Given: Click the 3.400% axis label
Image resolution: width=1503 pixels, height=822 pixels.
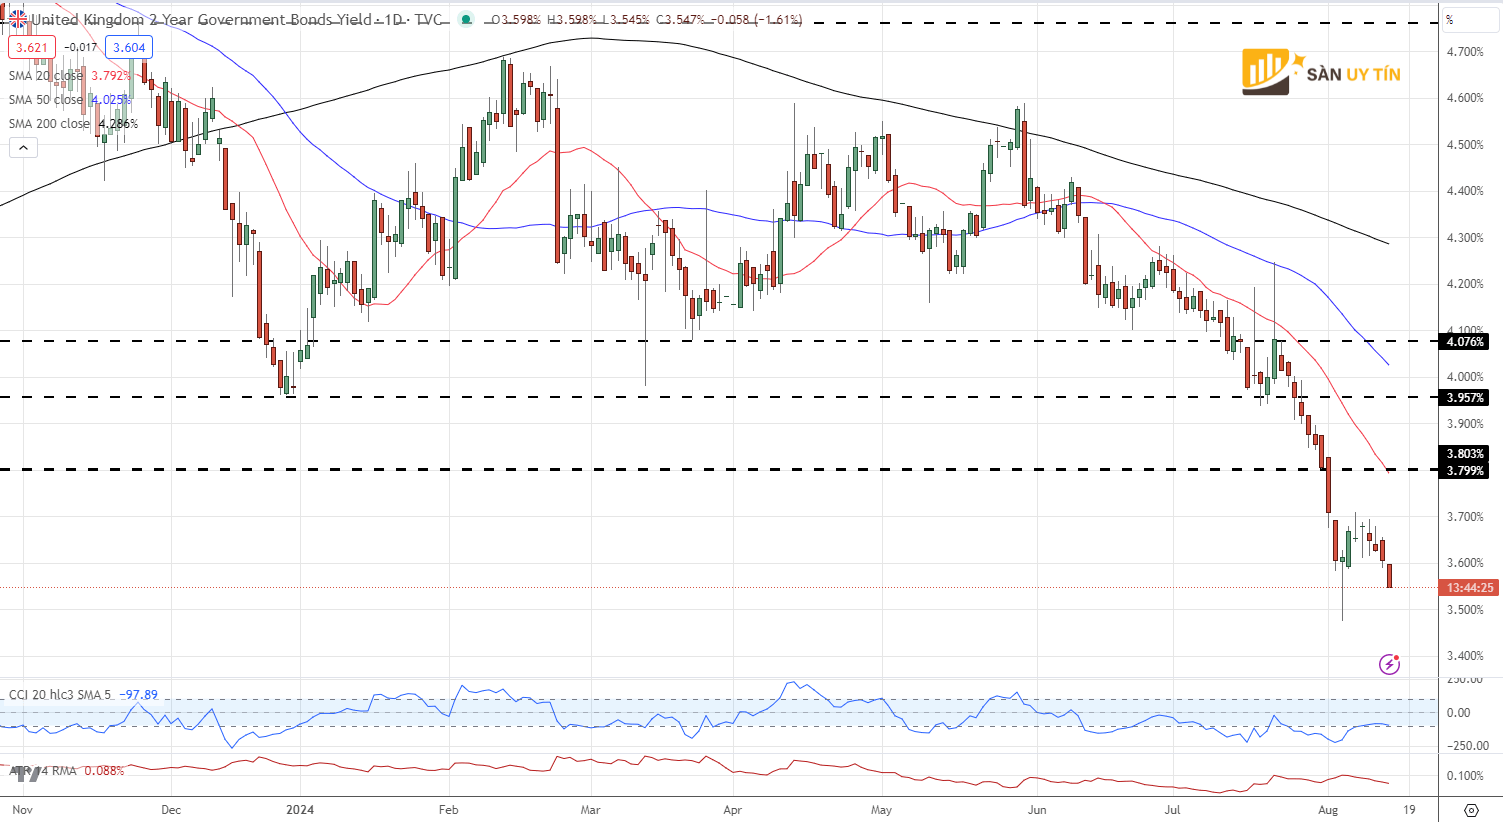Looking at the screenshot, I should click(1465, 657).
